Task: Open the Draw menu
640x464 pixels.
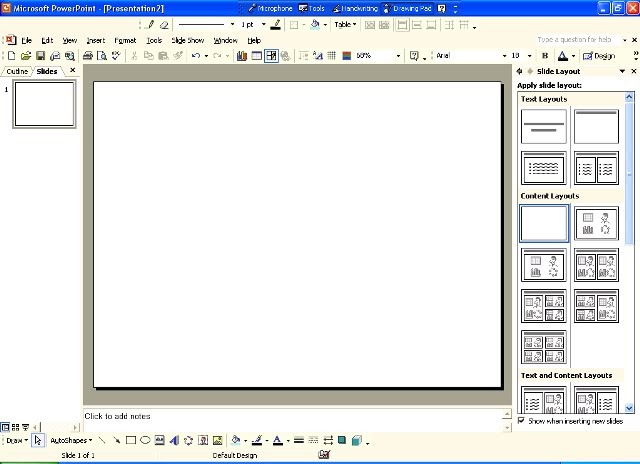Action: pyautogui.click(x=16, y=440)
